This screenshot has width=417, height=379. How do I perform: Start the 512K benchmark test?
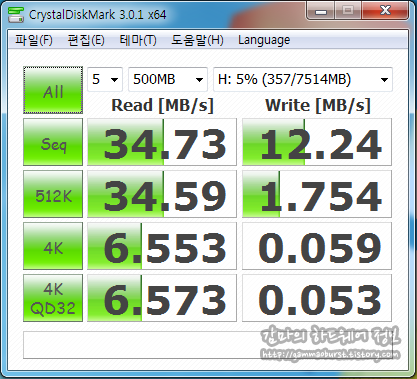click(53, 194)
